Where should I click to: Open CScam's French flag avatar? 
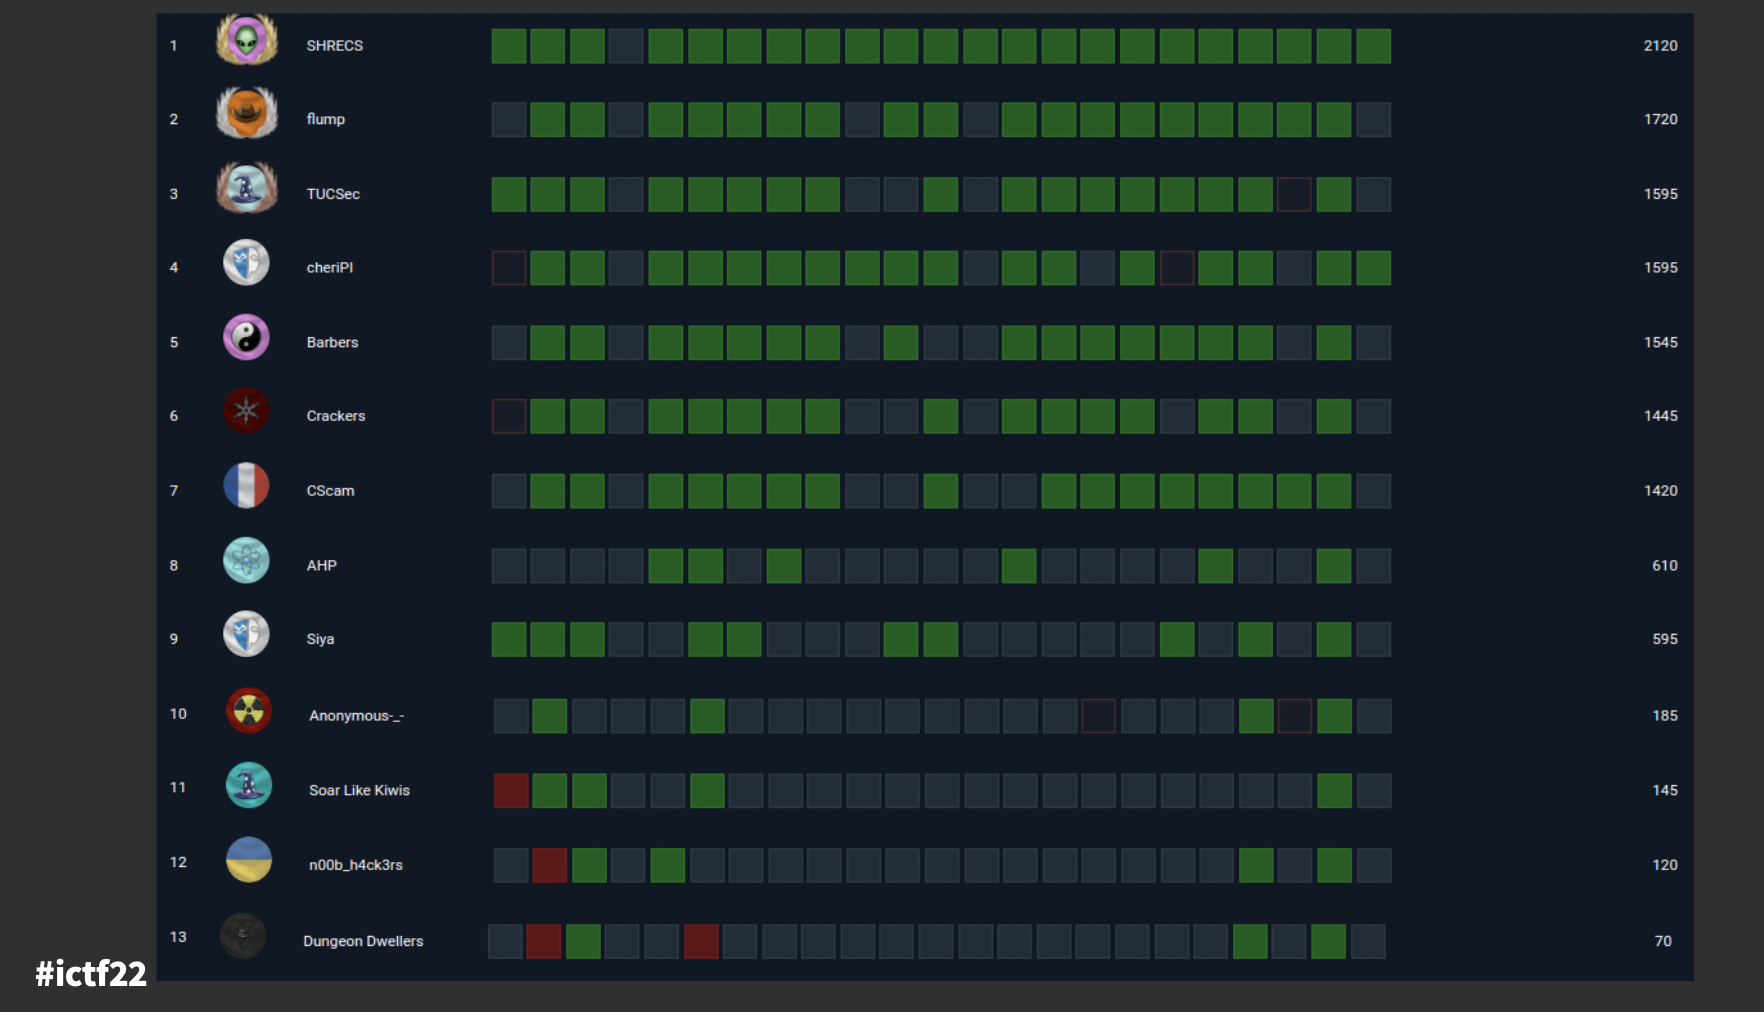pyautogui.click(x=246, y=485)
